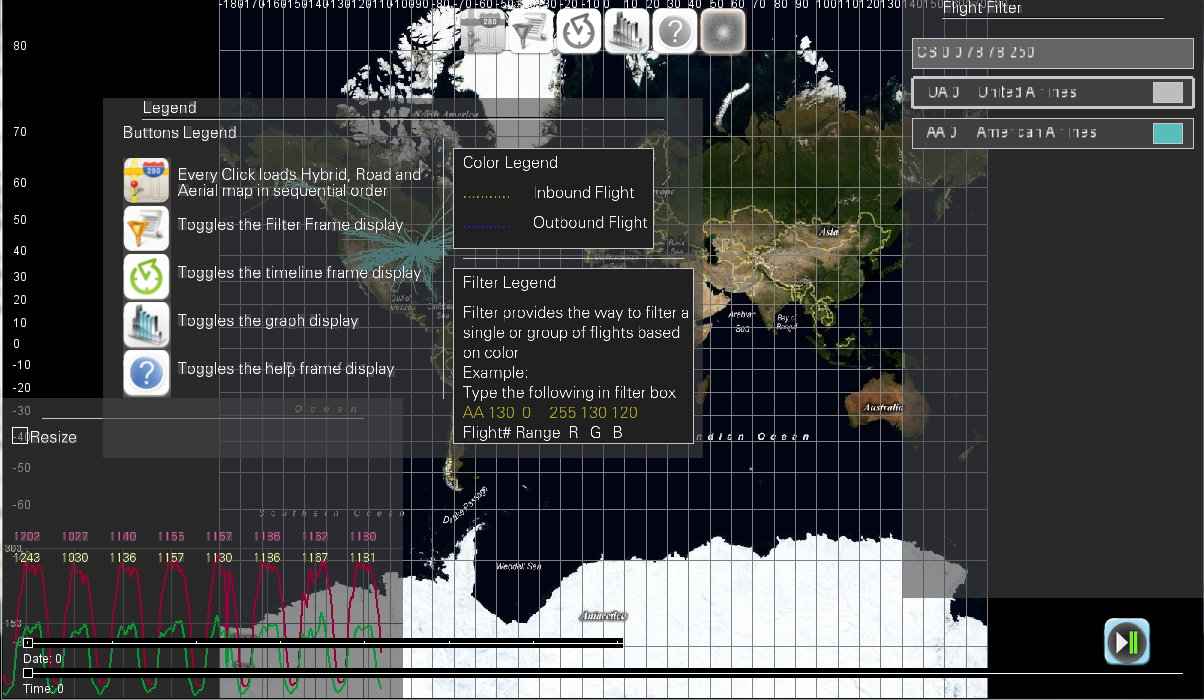
Task: Click the Australia label on the map
Action: (x=883, y=408)
